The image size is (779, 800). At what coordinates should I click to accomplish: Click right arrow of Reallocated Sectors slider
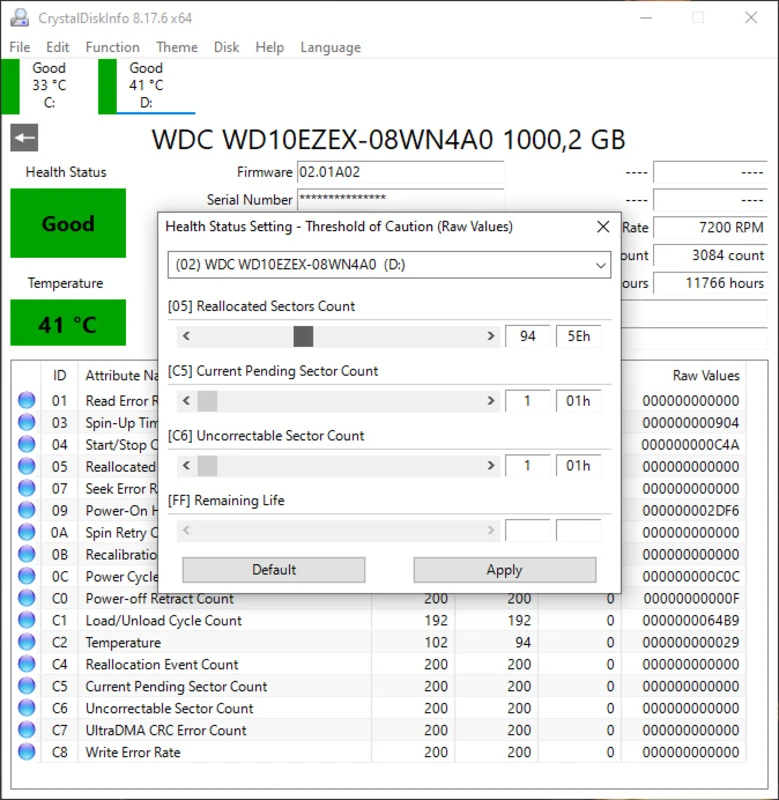click(x=490, y=336)
